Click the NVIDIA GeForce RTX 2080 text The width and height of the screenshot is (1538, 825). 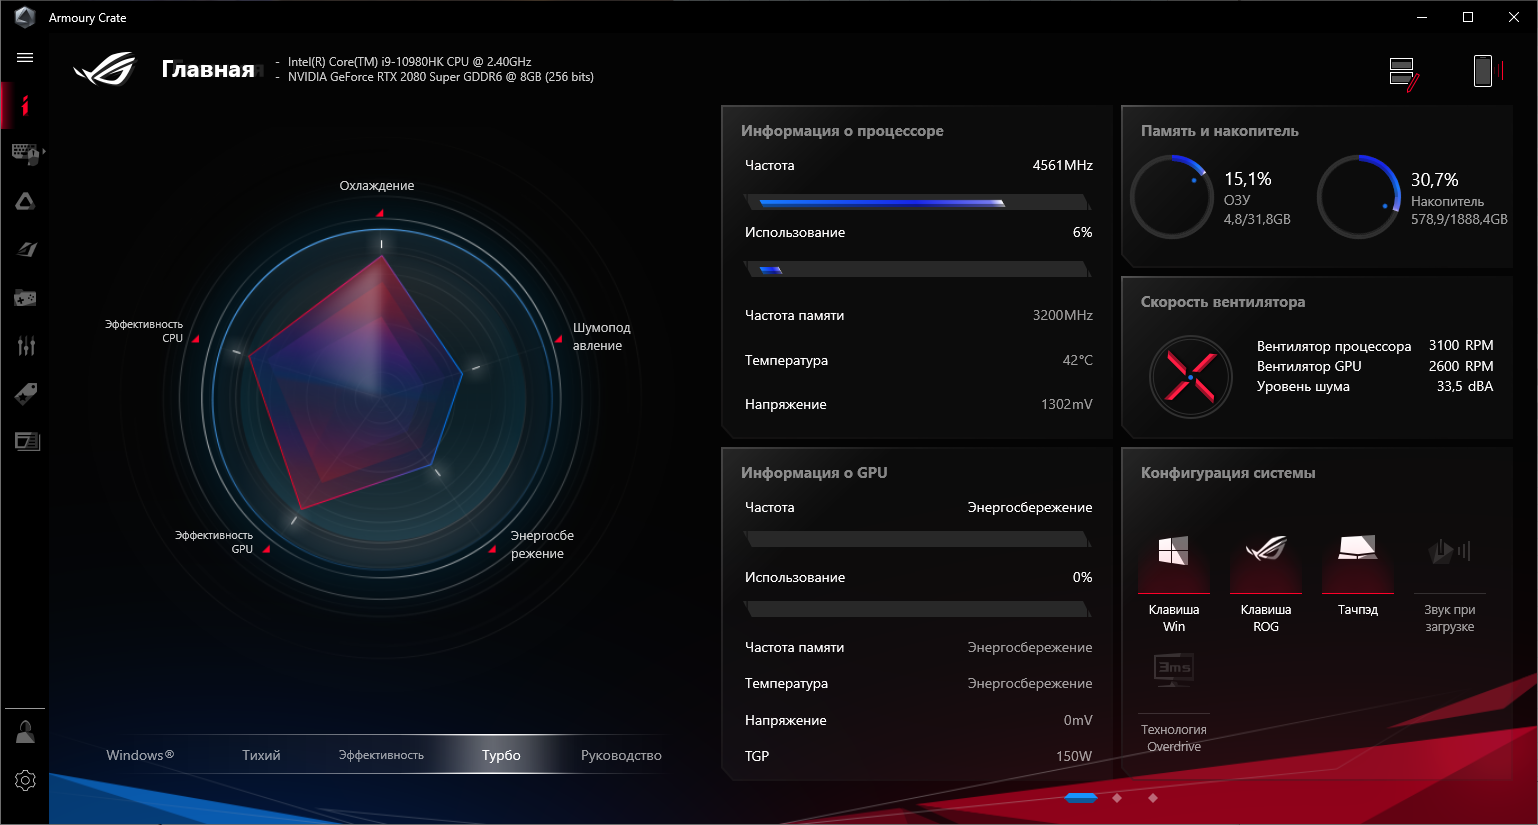[441, 77]
